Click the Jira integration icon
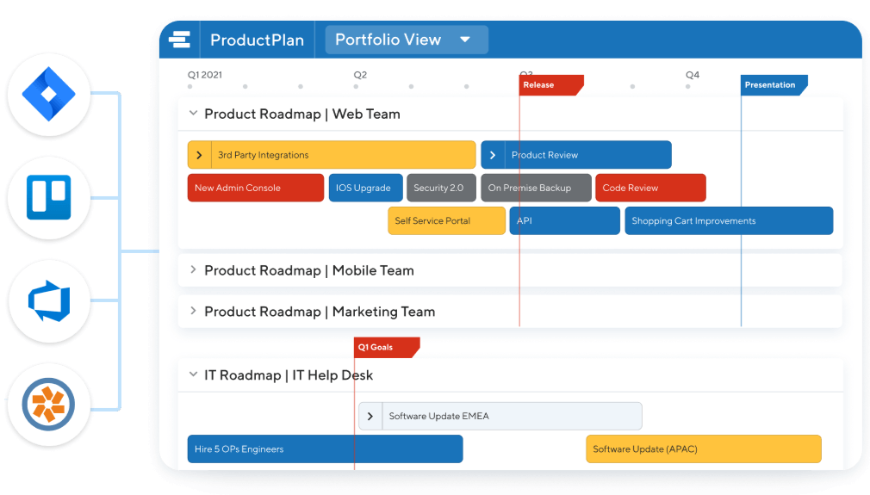This screenshot has height=495, width=870. [49, 95]
